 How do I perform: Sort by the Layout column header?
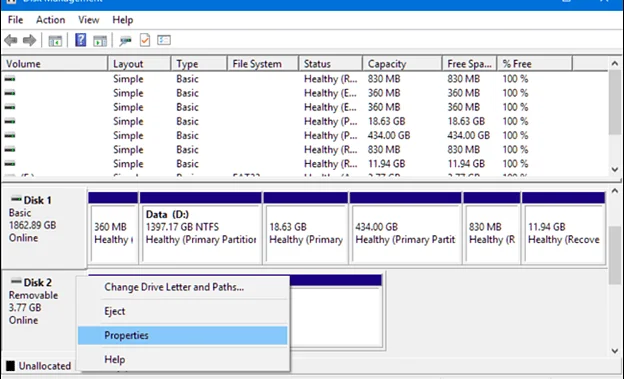click(139, 64)
